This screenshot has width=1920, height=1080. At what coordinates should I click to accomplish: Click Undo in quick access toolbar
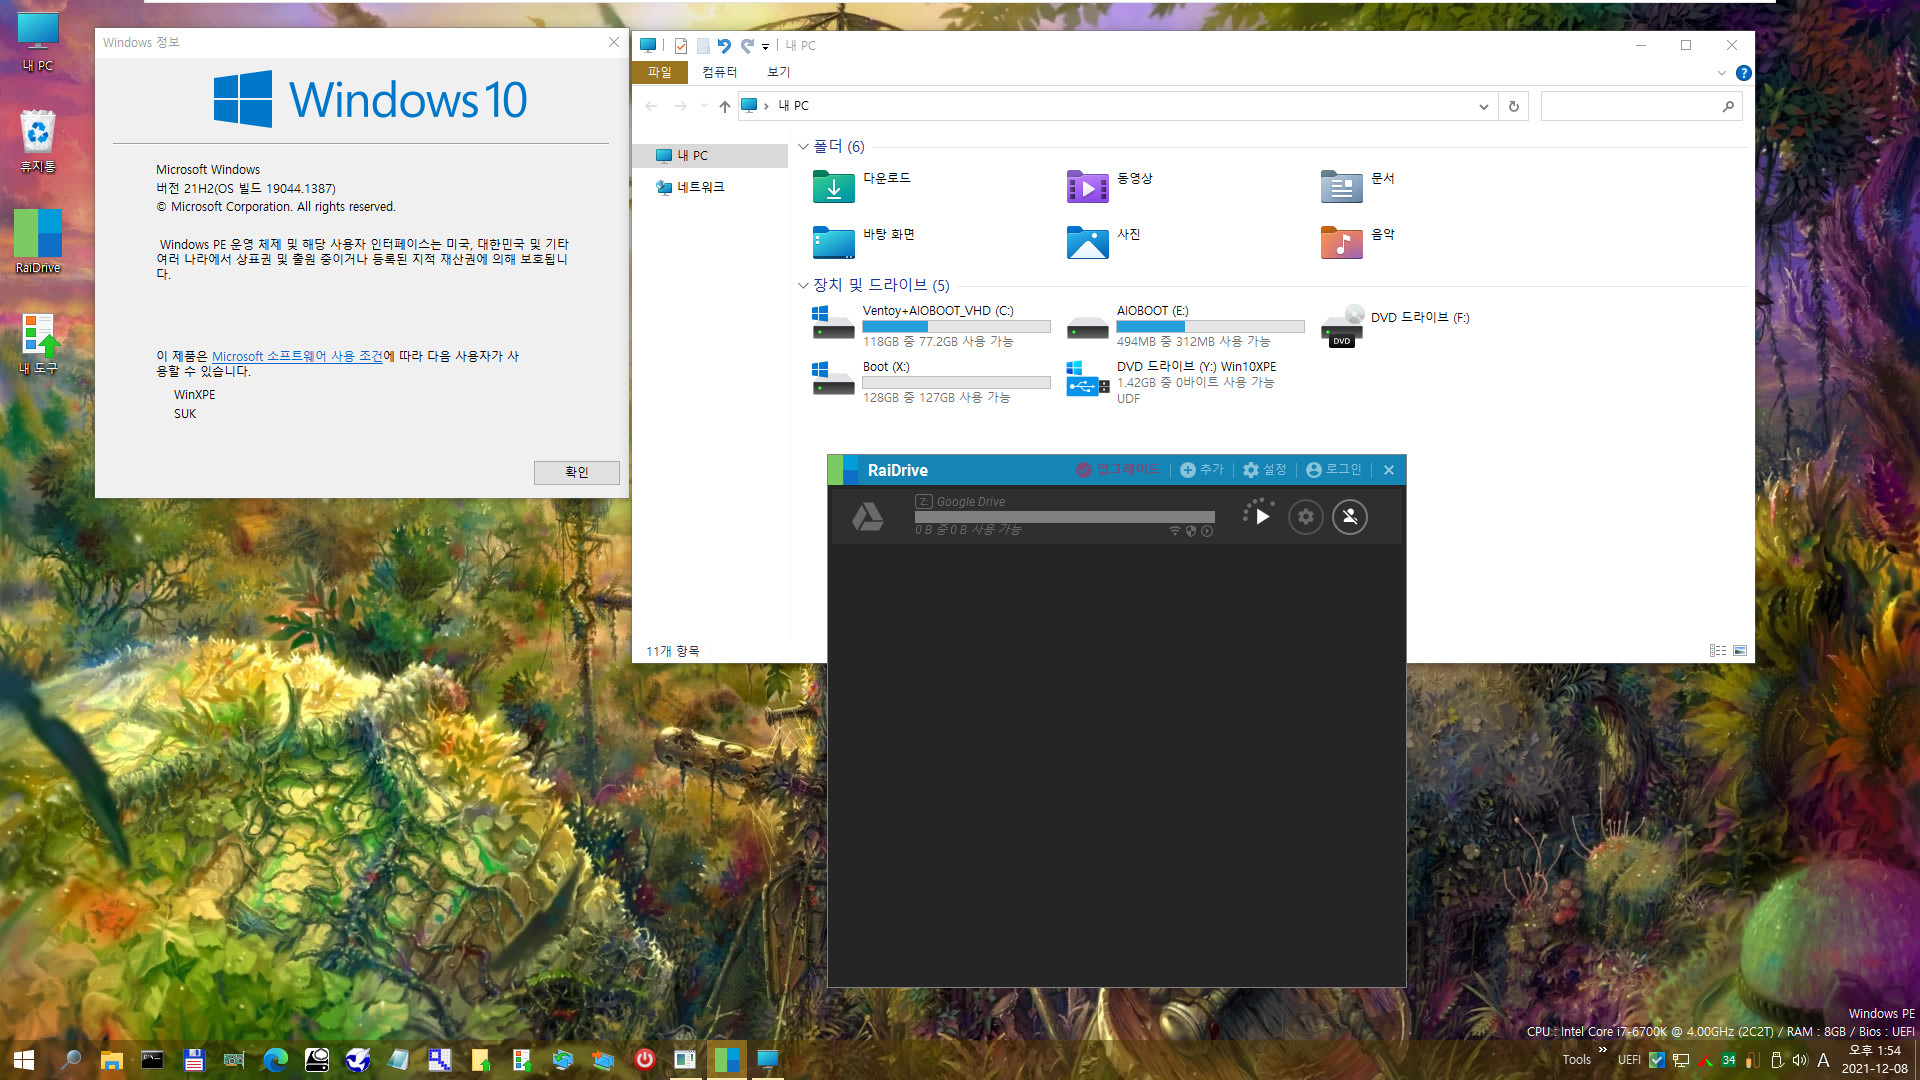point(724,46)
